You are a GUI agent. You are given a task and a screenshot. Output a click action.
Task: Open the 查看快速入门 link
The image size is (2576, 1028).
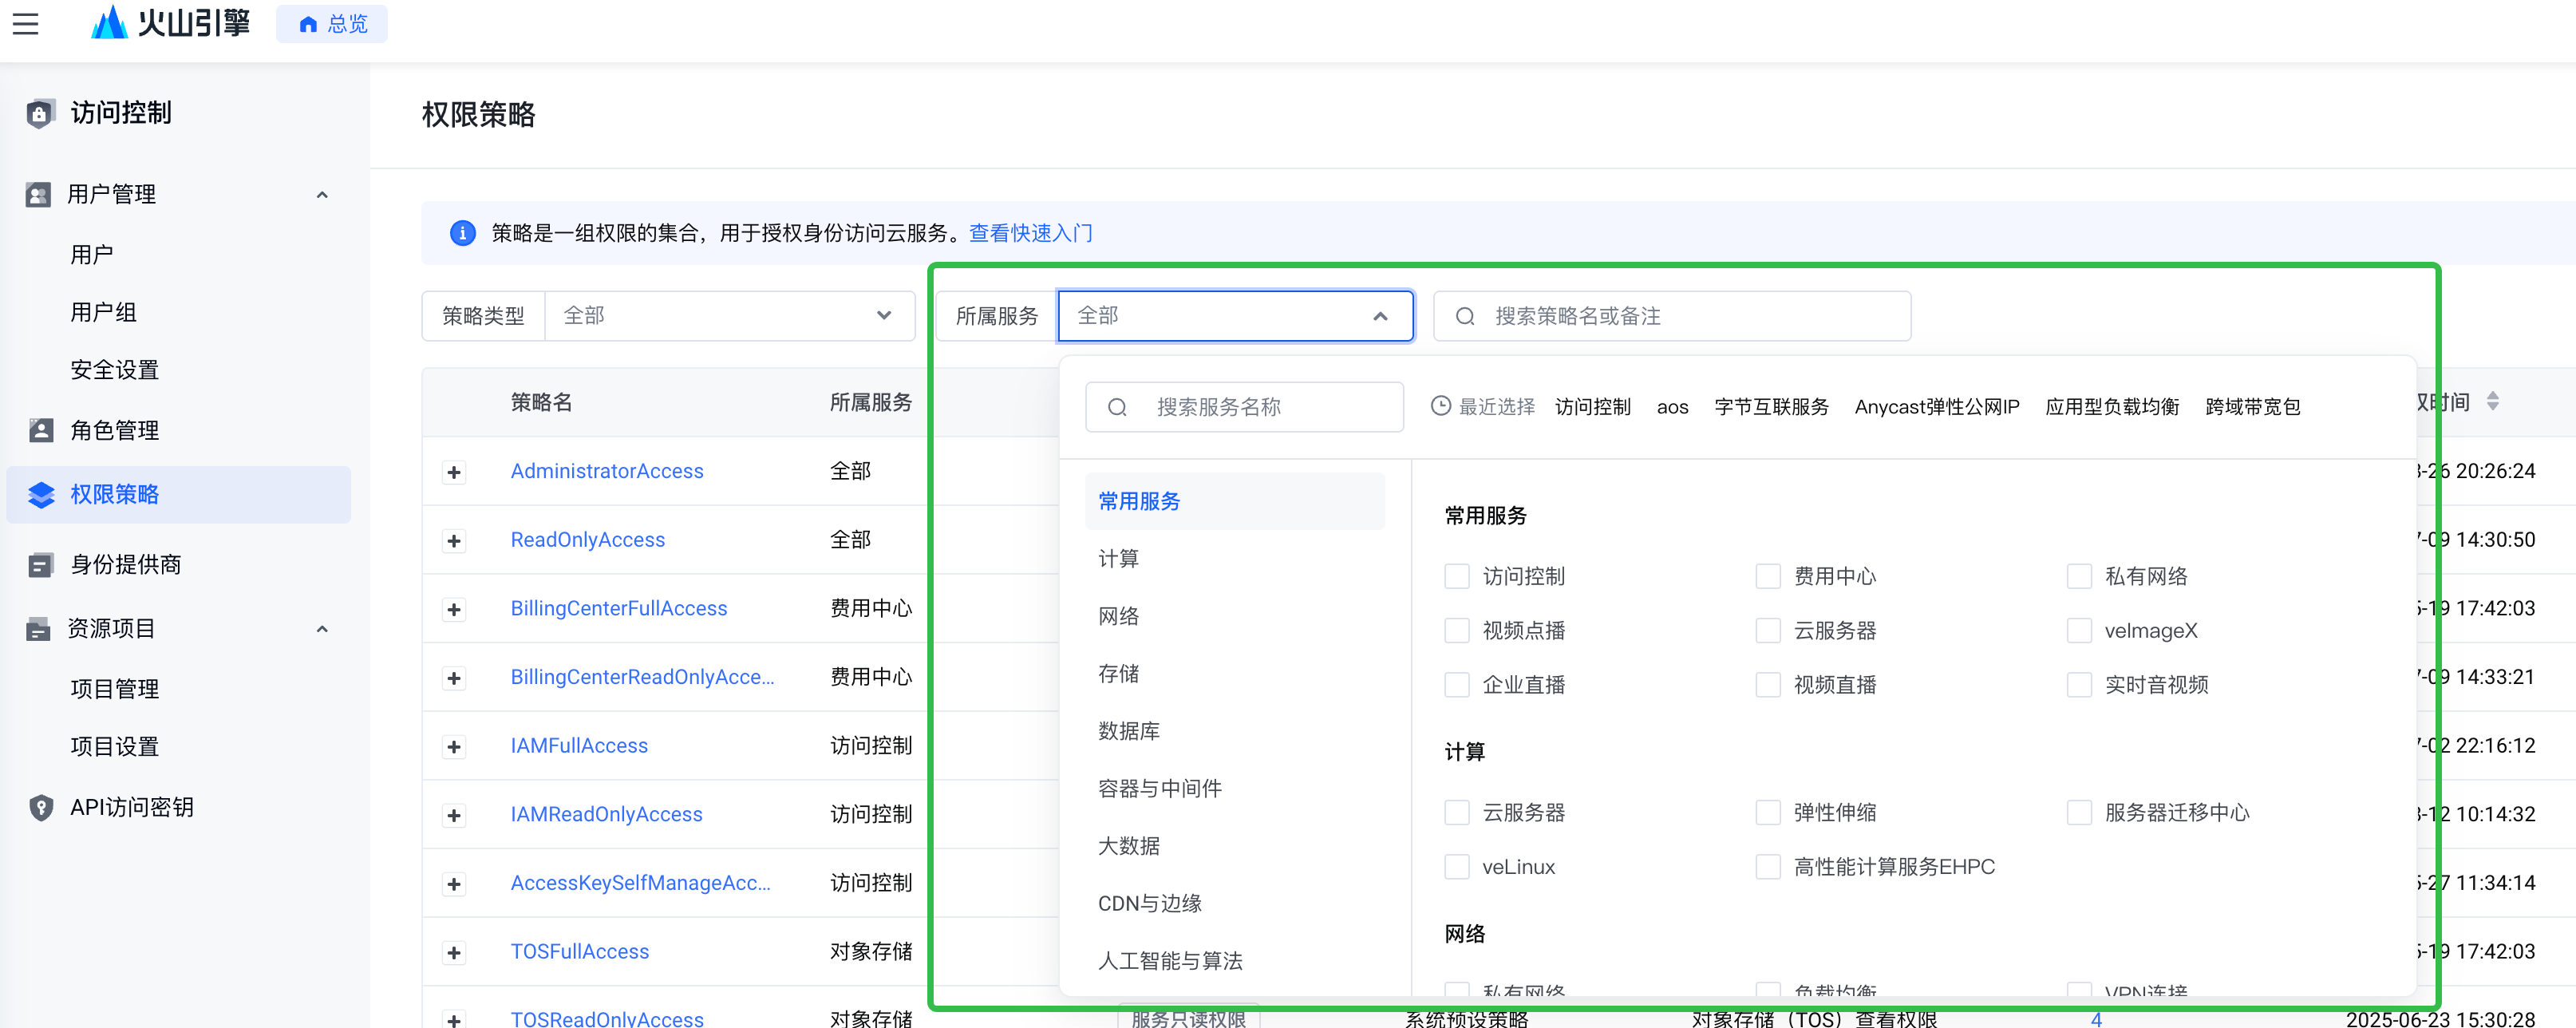[1030, 233]
